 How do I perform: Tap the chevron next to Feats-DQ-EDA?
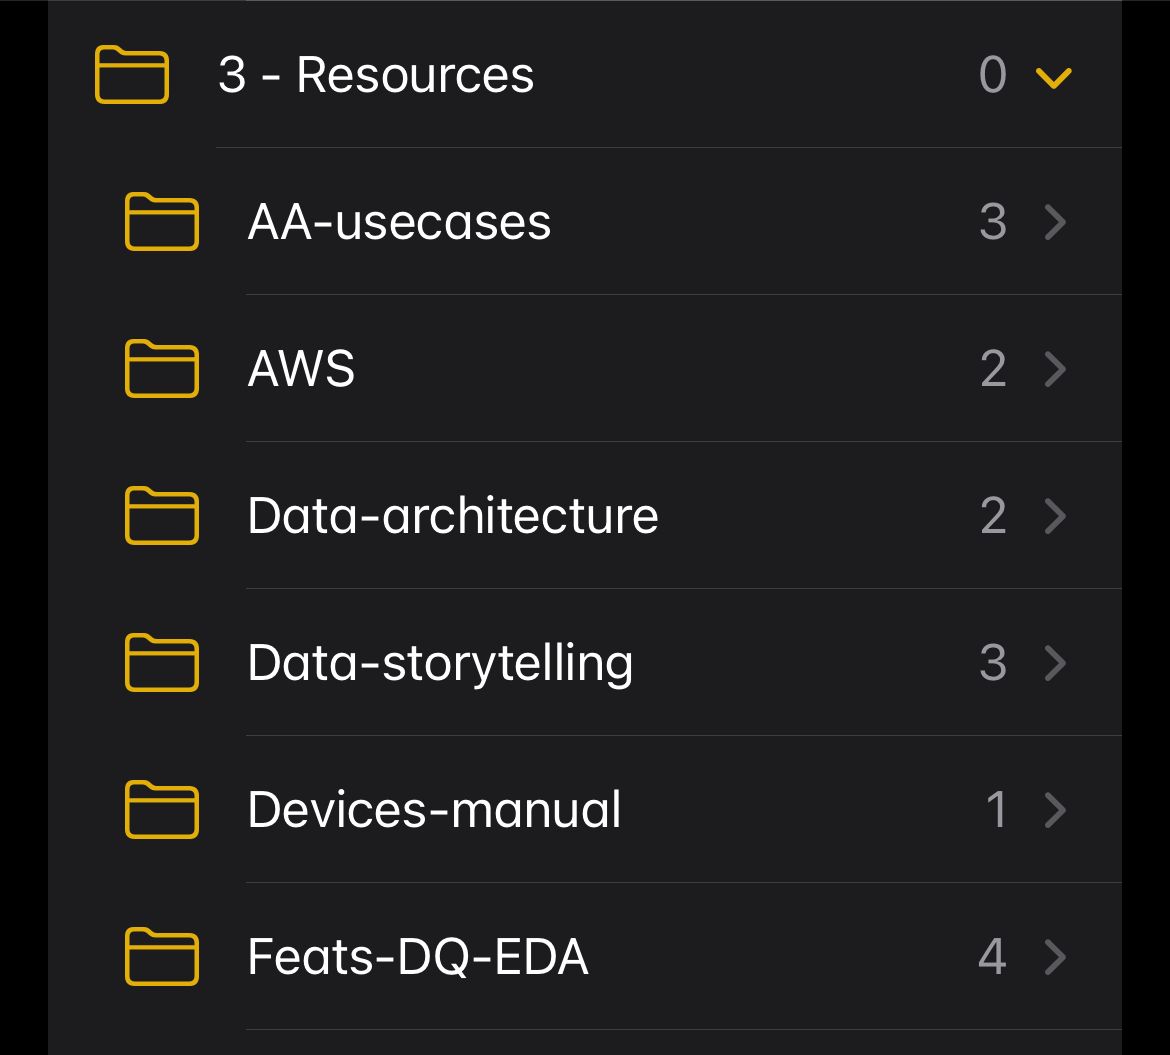(x=1056, y=957)
